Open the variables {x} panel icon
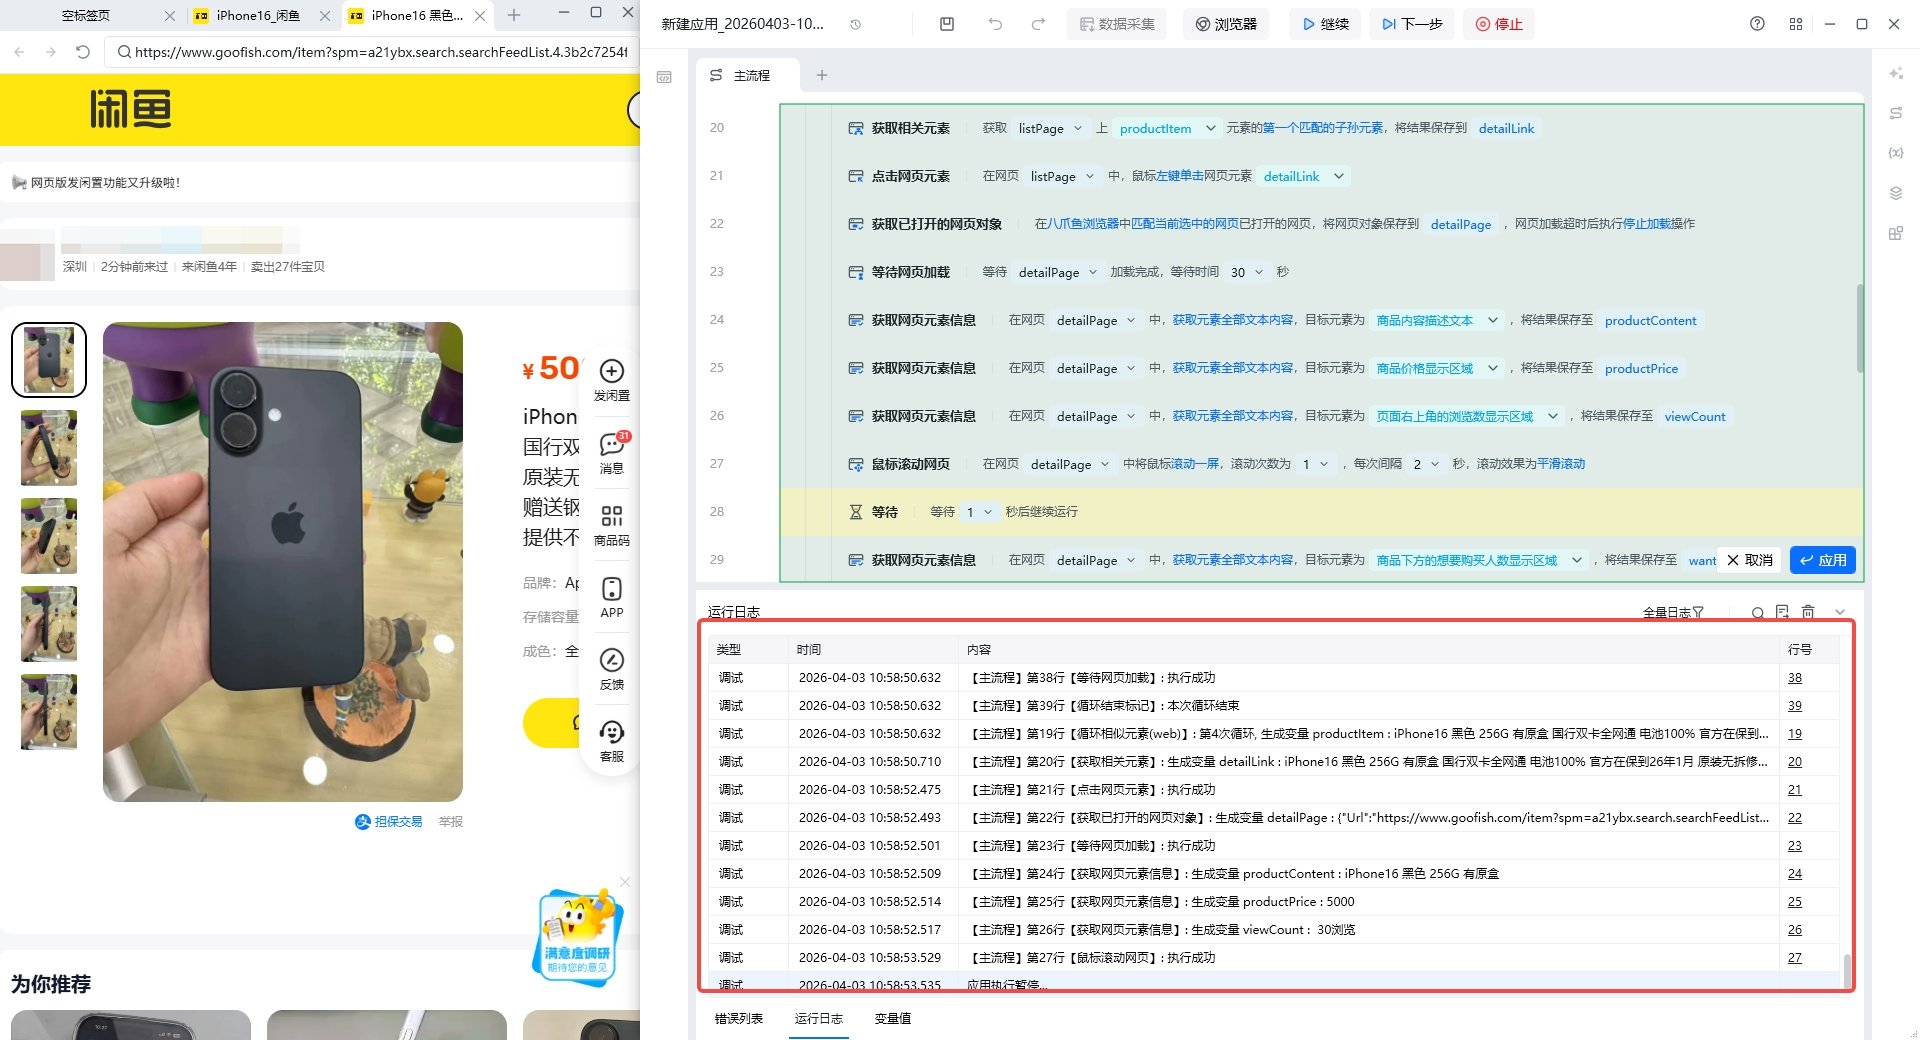The width and height of the screenshot is (1920, 1040). [x=1895, y=153]
